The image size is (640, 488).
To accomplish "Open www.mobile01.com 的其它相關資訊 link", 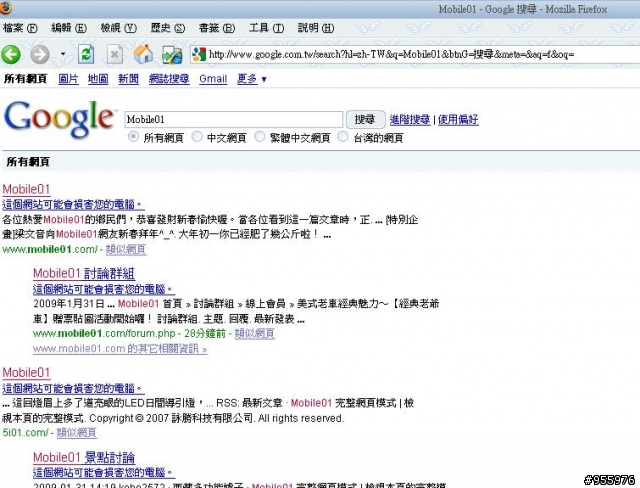I will [x=120, y=349].
